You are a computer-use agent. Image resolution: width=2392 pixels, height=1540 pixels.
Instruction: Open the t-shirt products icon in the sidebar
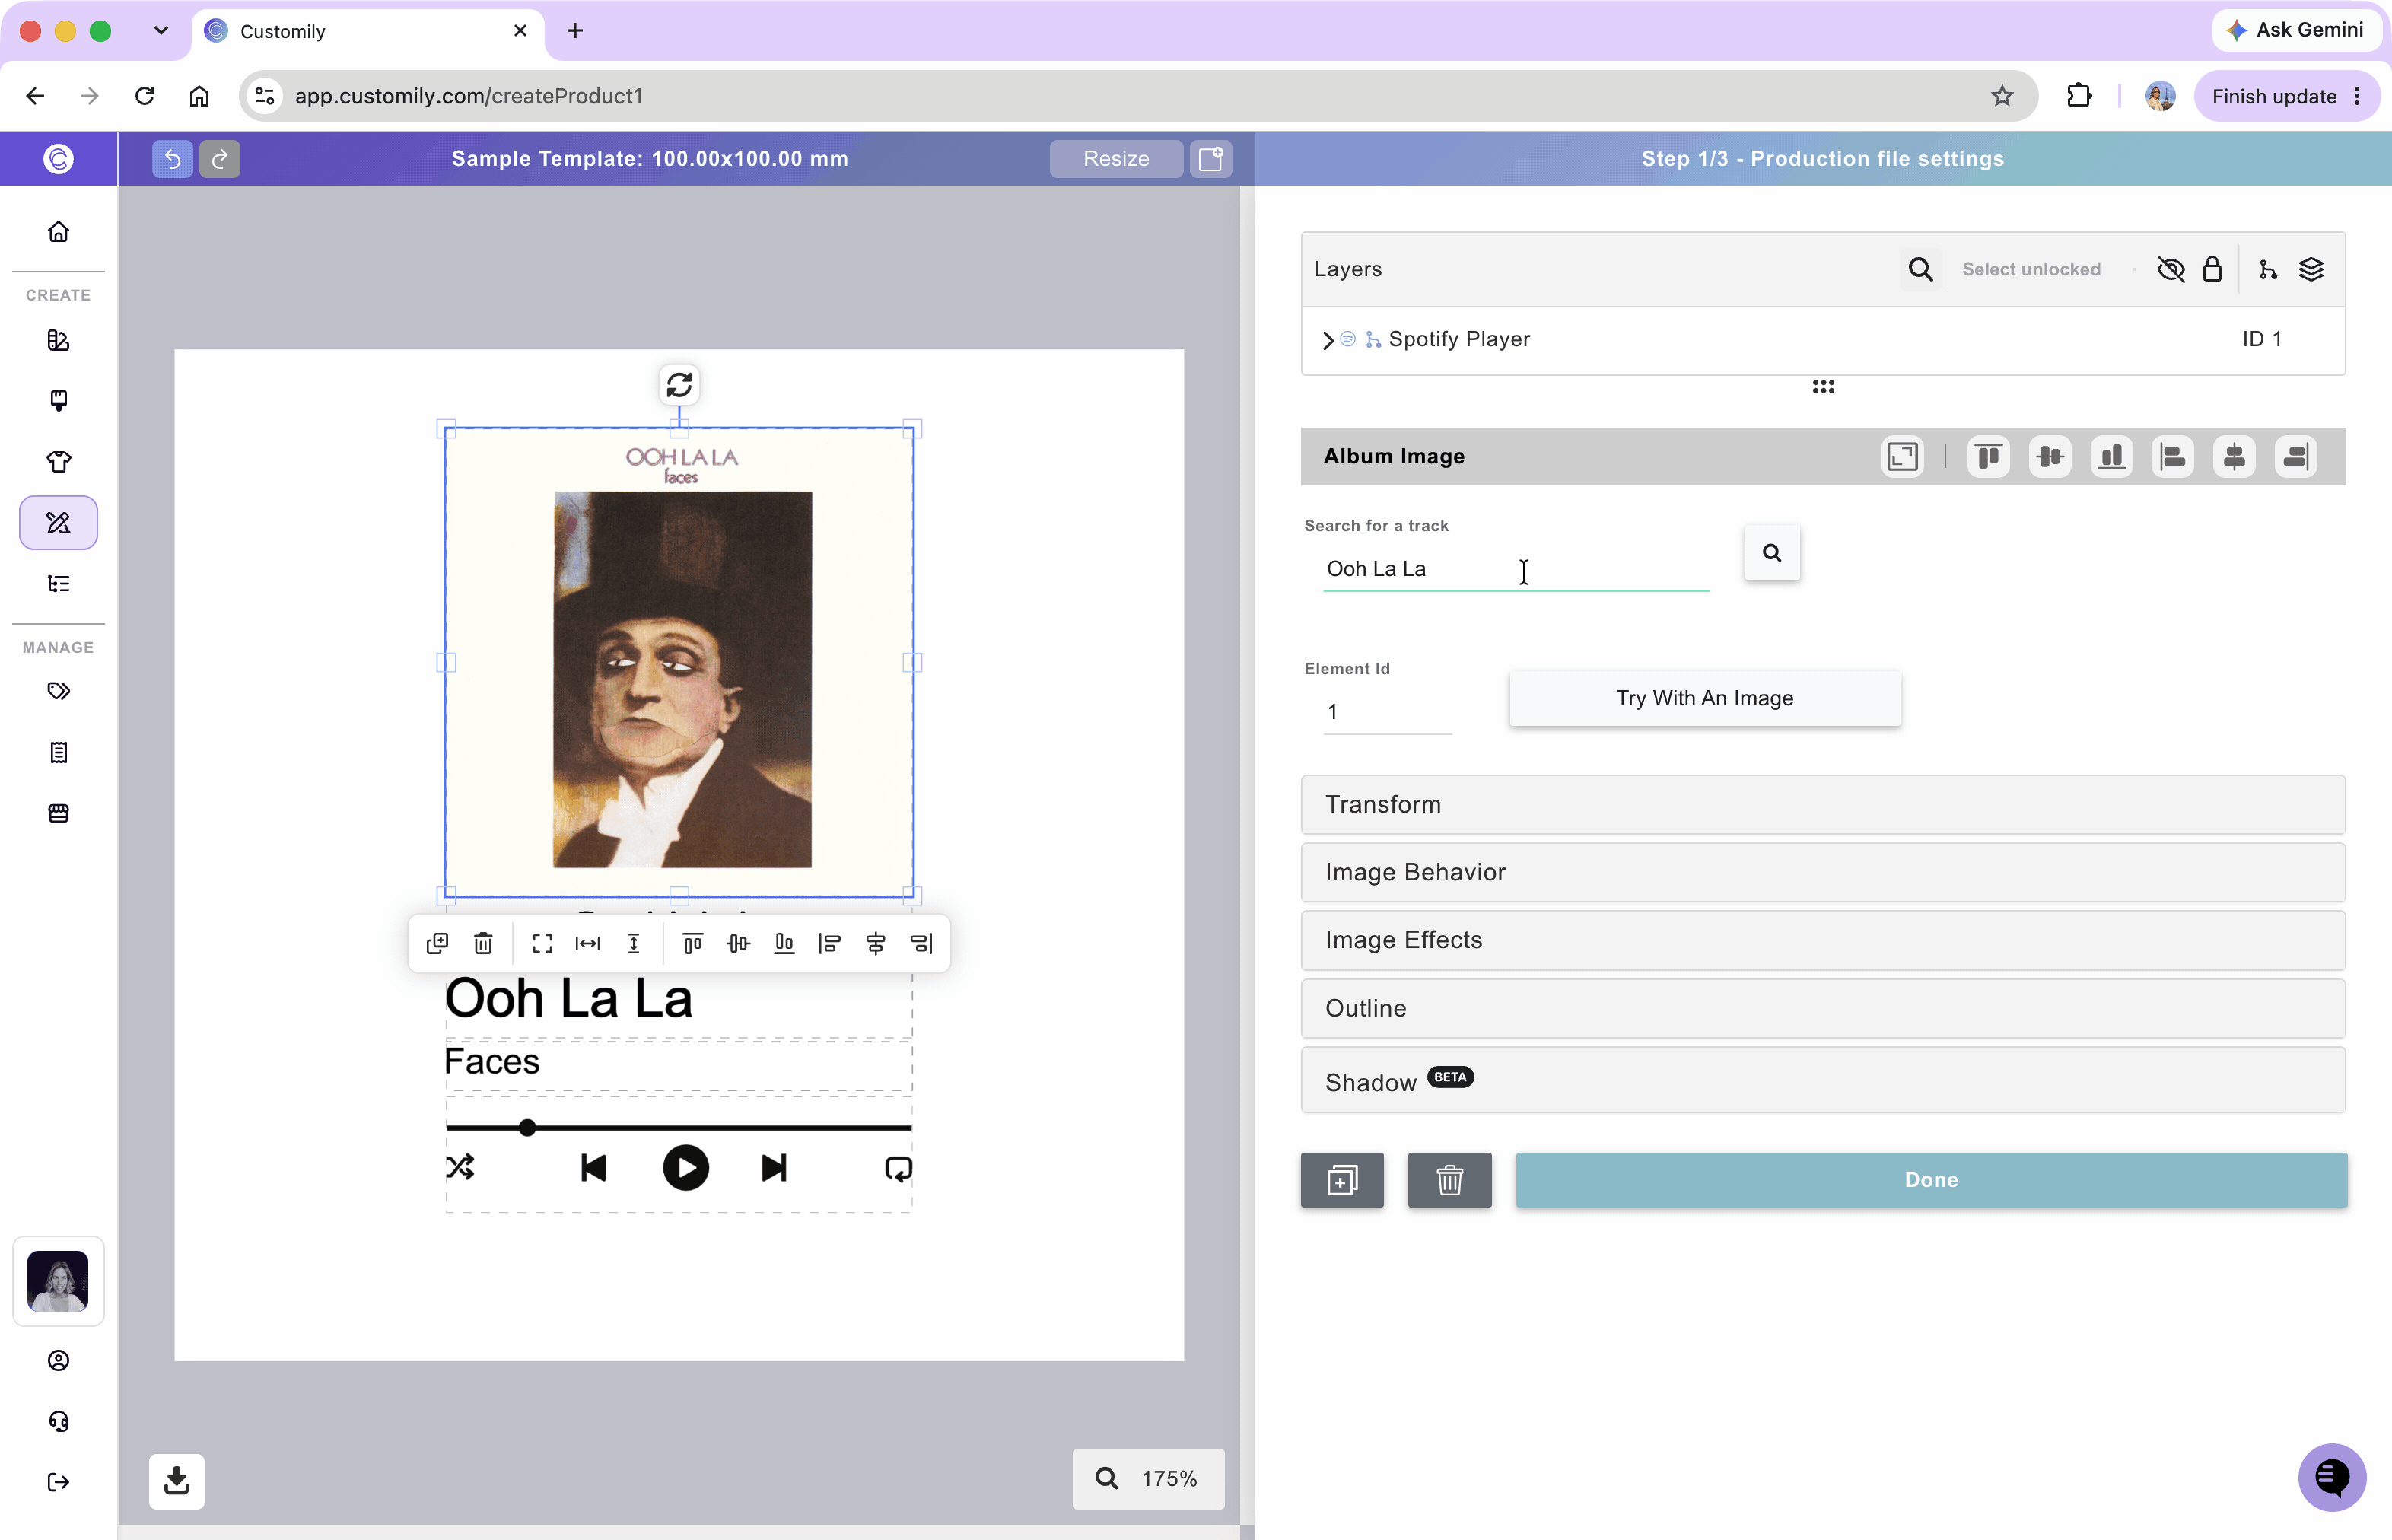(58, 461)
